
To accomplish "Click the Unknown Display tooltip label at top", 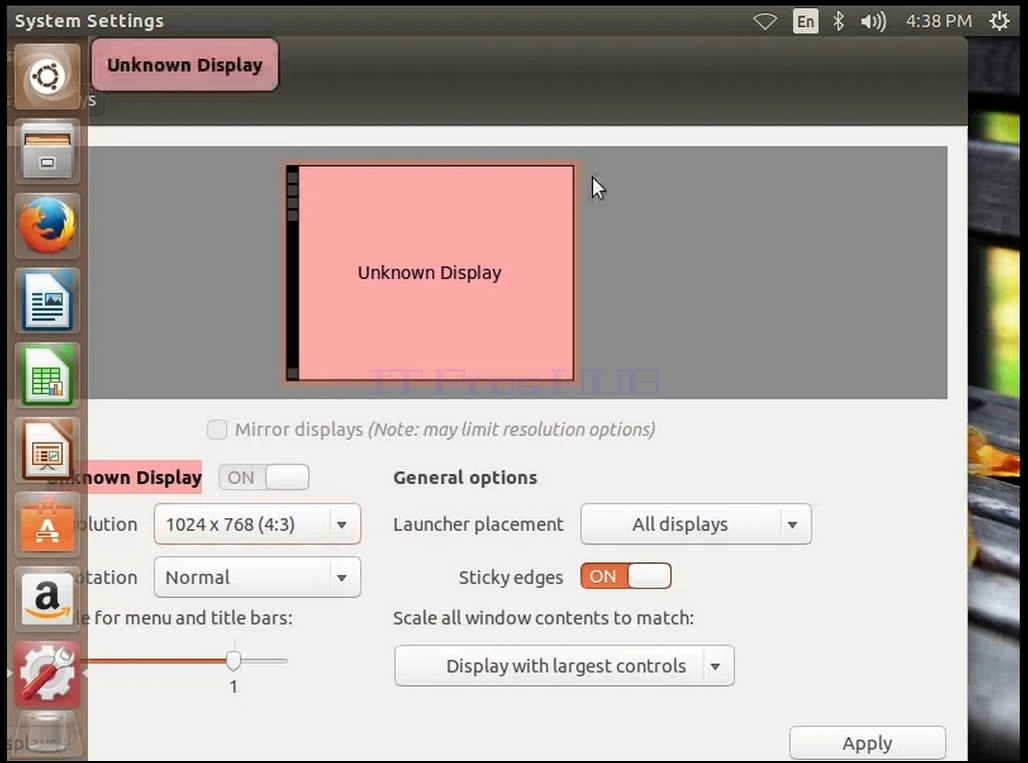I will click(x=185, y=65).
